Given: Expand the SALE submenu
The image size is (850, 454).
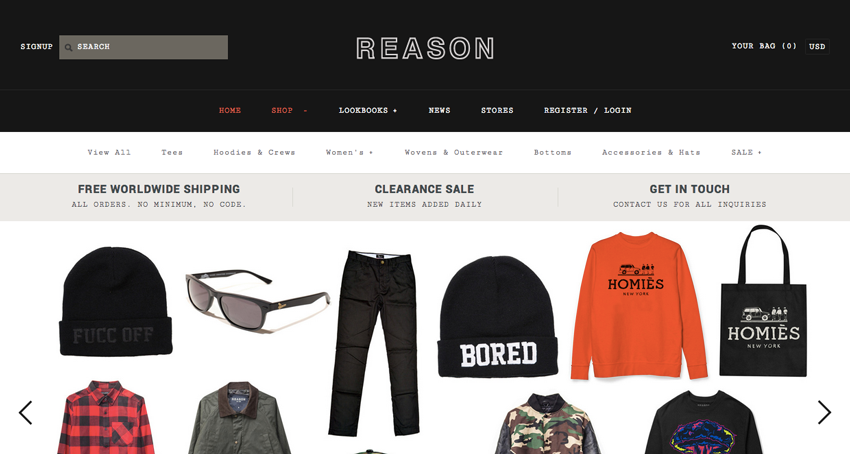Looking at the screenshot, I should tap(746, 152).
